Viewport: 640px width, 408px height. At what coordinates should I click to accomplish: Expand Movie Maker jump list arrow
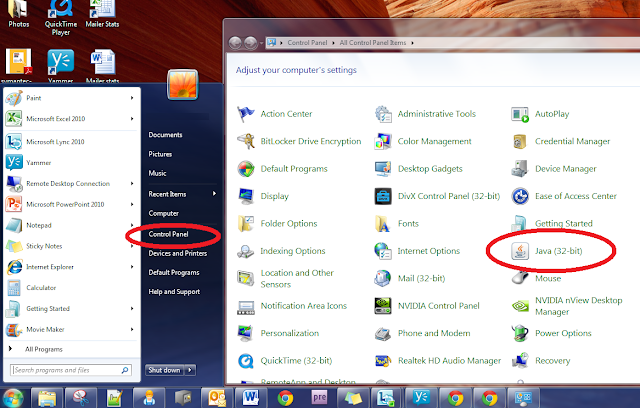pos(132,329)
